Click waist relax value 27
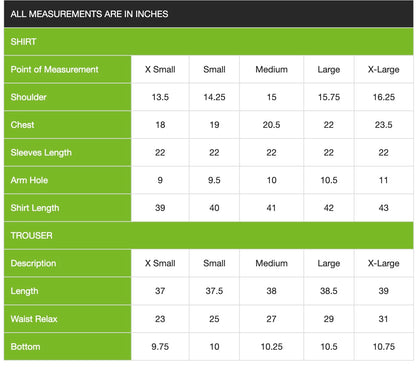416x374 pixels. [x=271, y=319]
